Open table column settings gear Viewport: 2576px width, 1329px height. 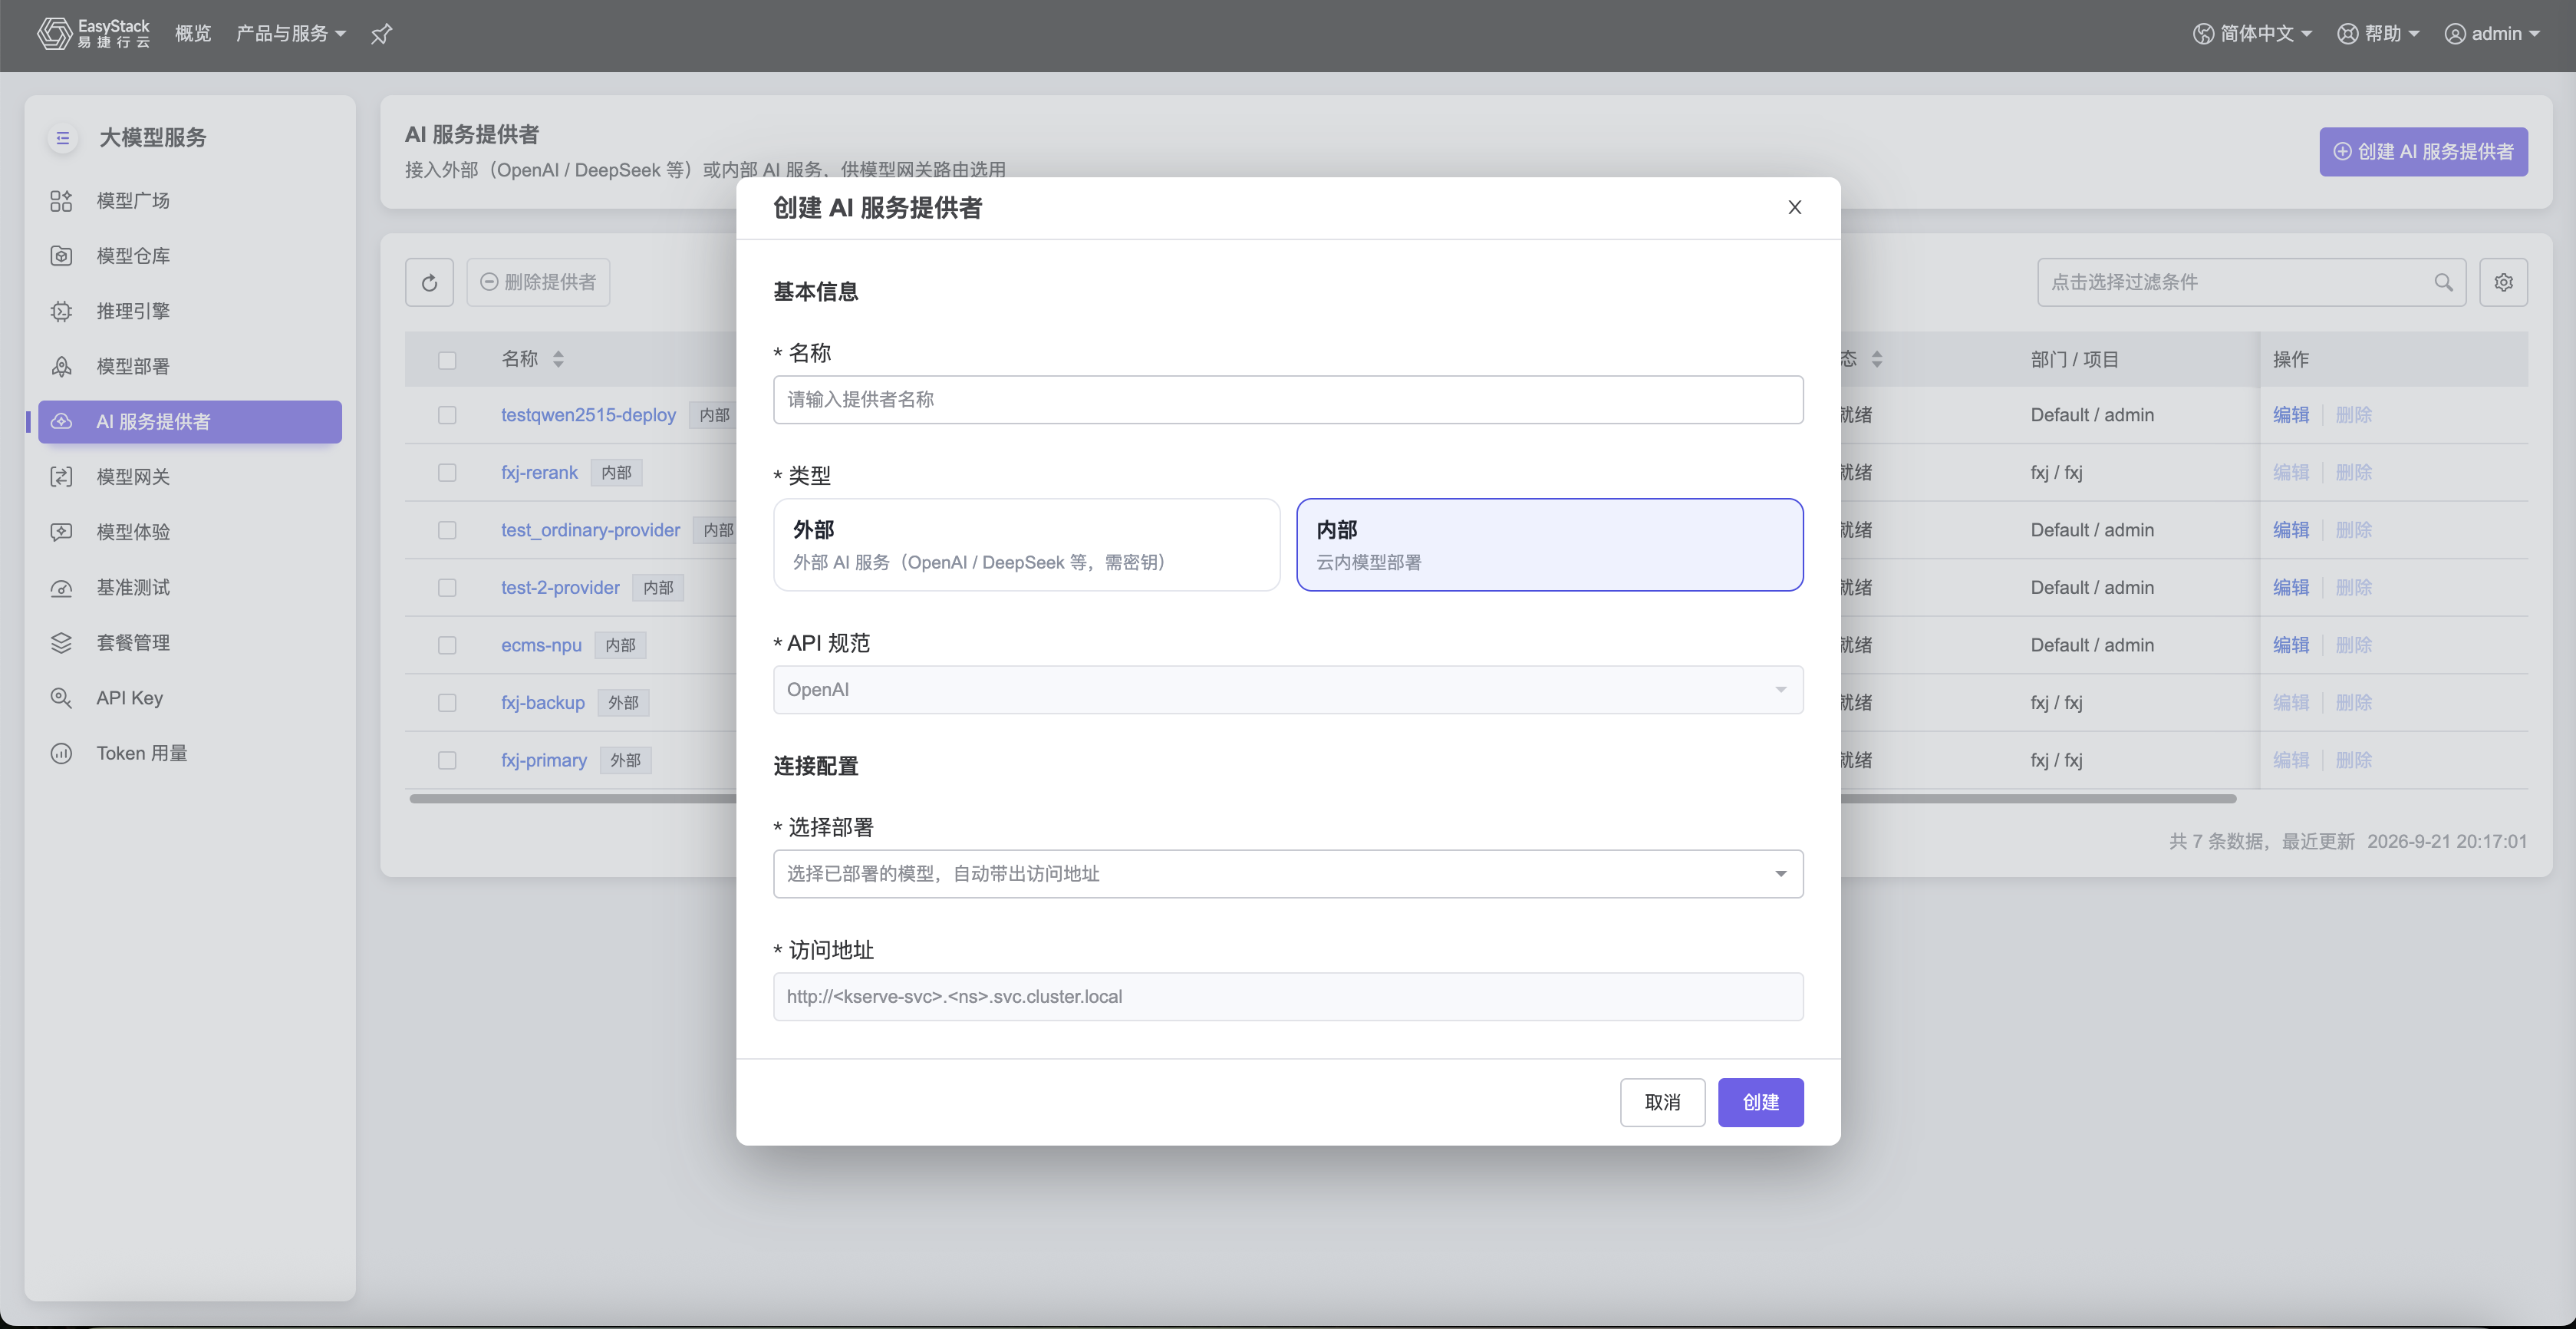[x=2503, y=283]
